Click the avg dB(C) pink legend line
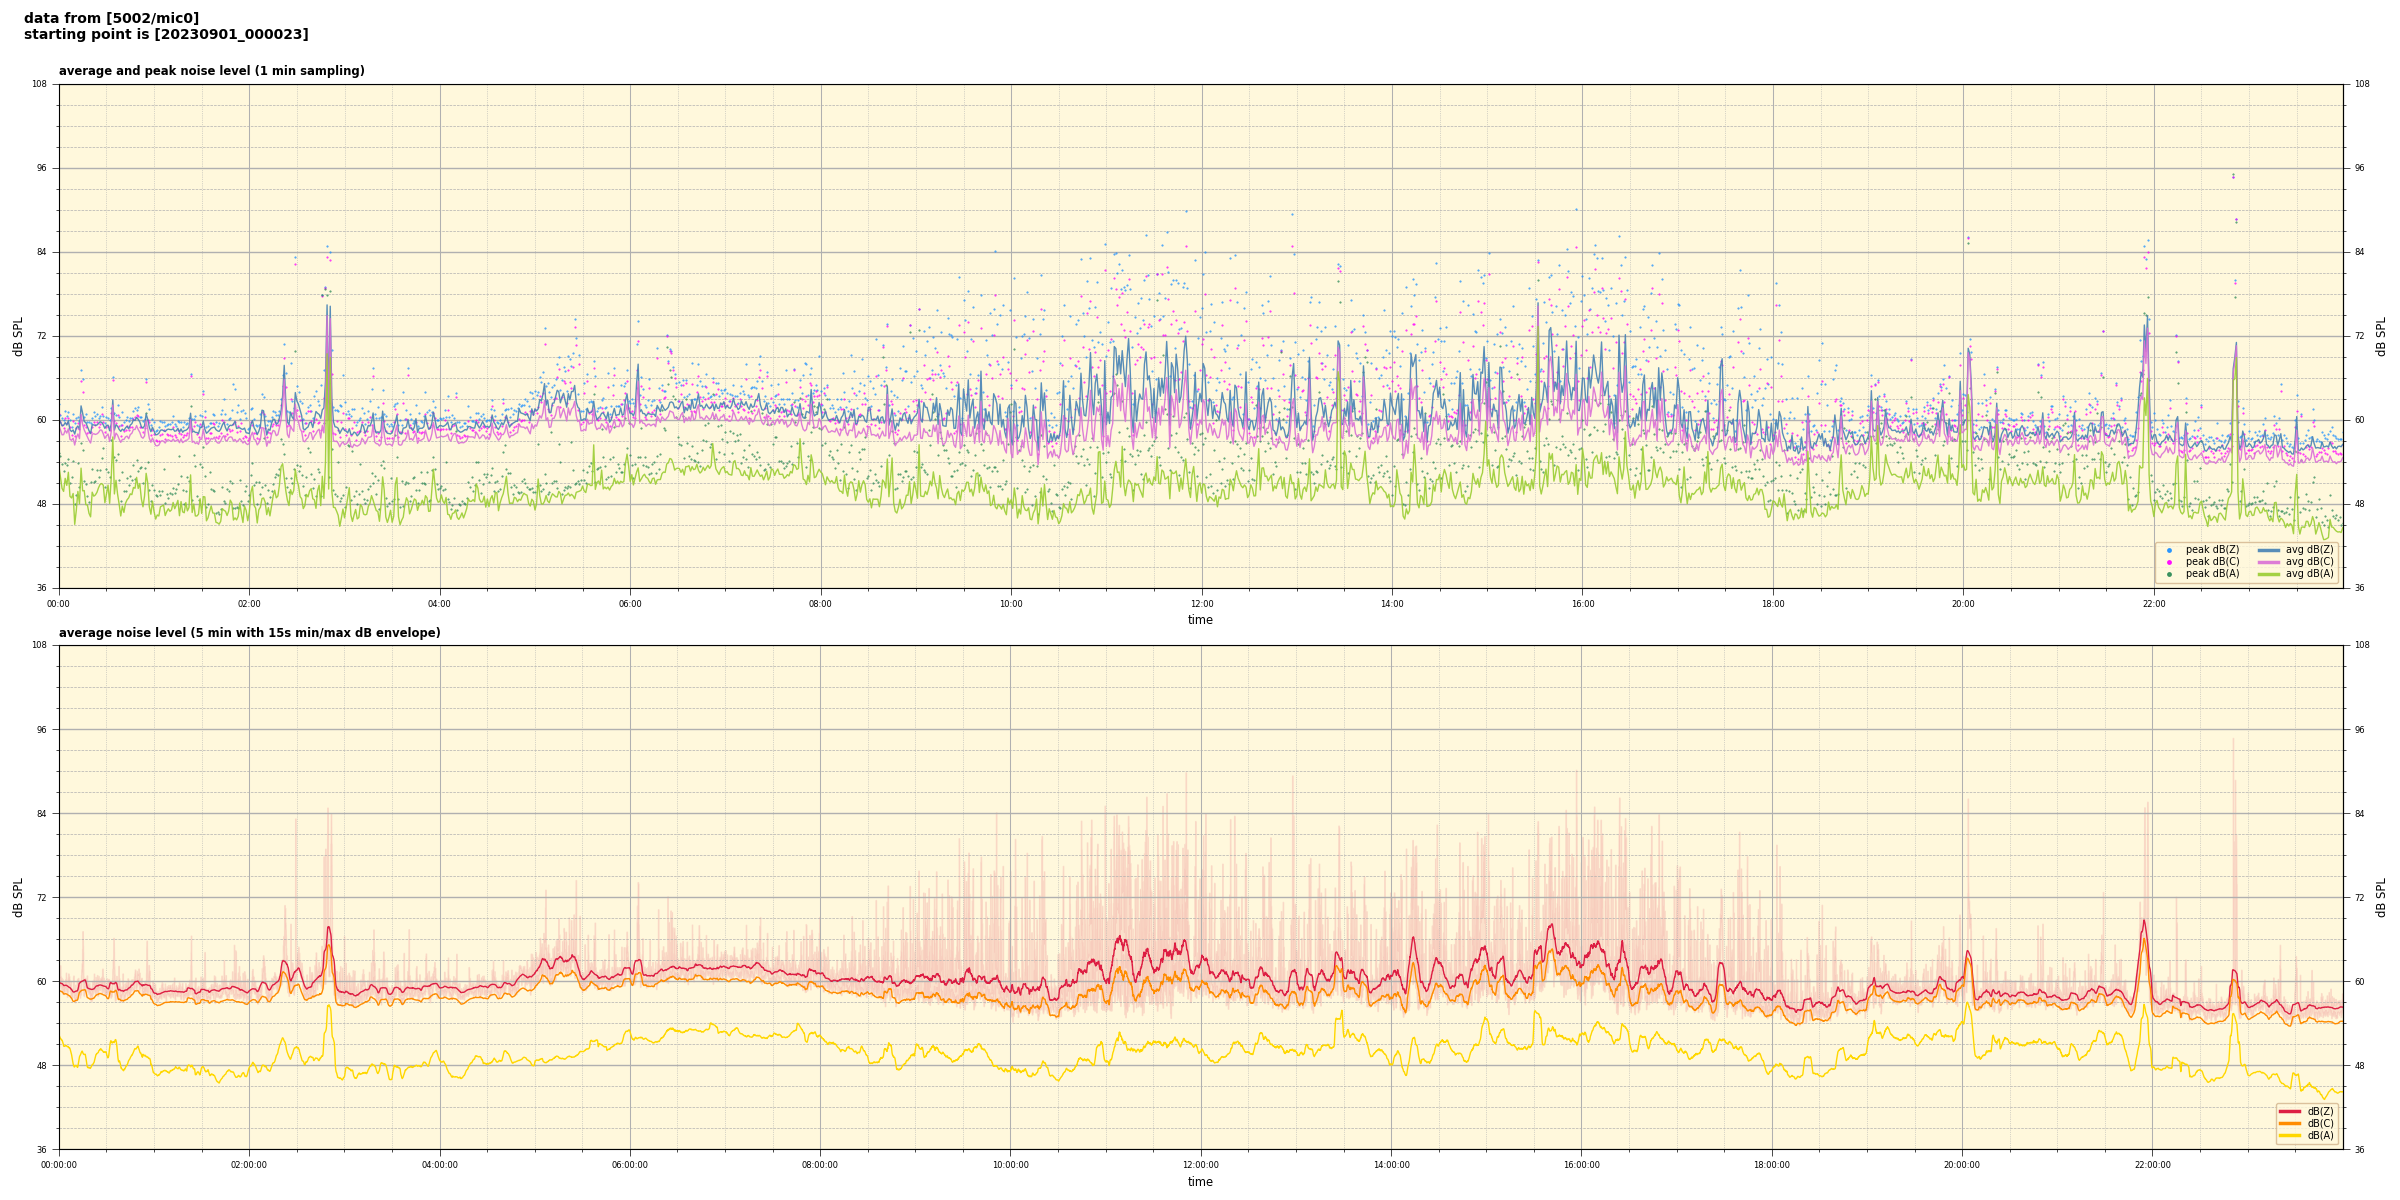This screenshot has height=1200, width=2400. [x=2268, y=562]
